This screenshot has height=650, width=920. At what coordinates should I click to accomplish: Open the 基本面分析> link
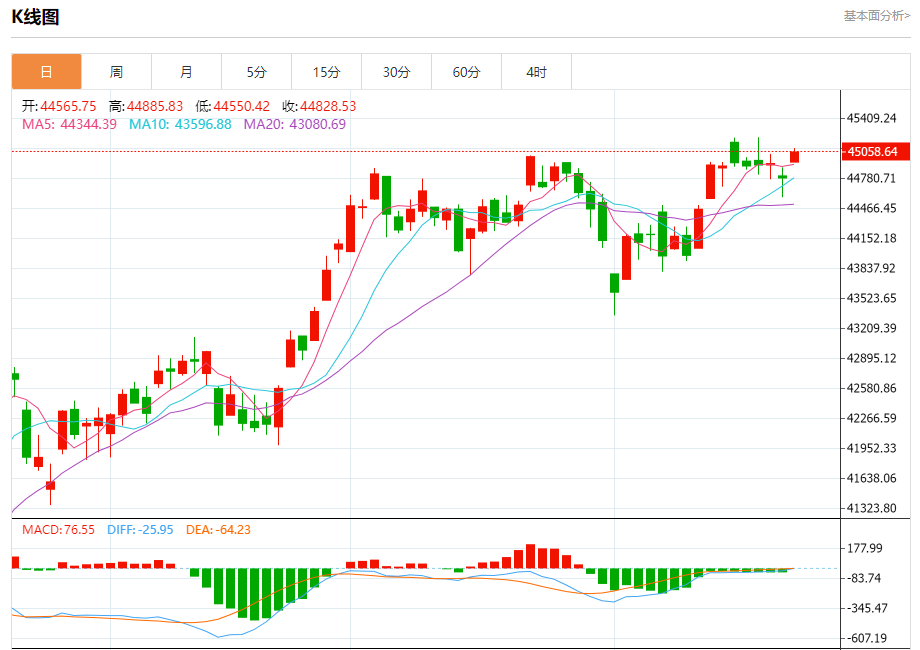[x=877, y=16]
